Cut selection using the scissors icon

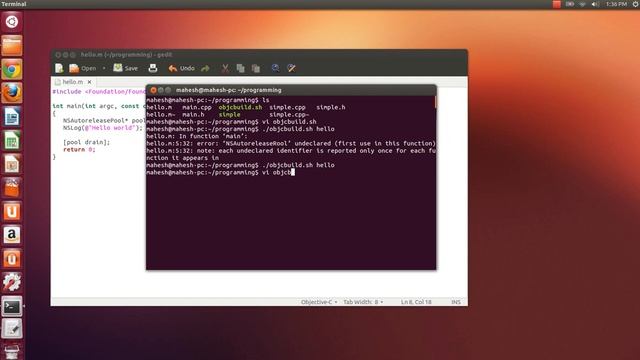(225, 68)
